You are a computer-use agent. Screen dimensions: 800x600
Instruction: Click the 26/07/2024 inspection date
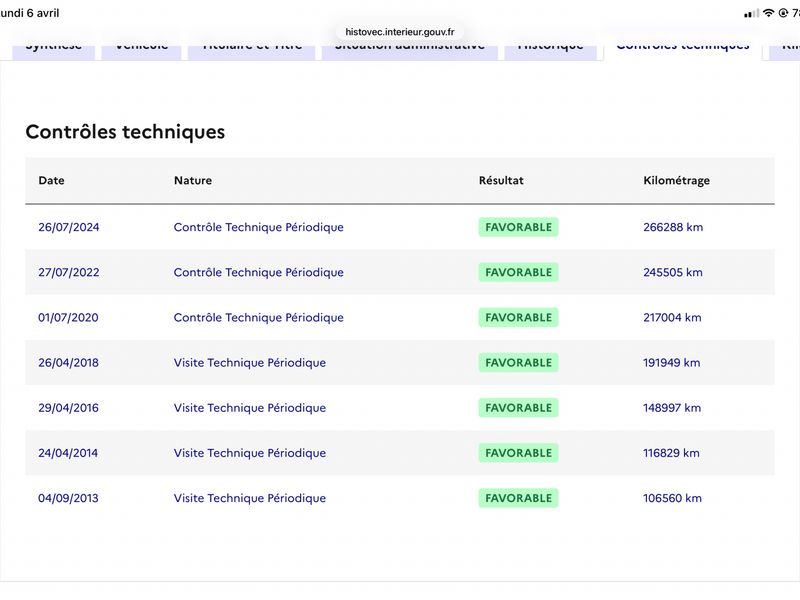click(x=69, y=227)
